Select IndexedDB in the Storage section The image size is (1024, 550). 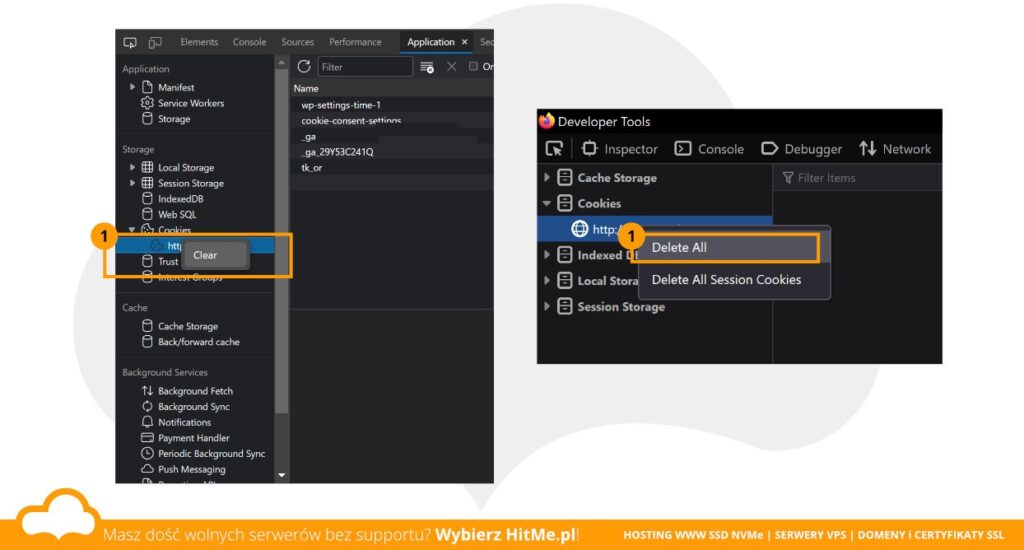(180, 199)
